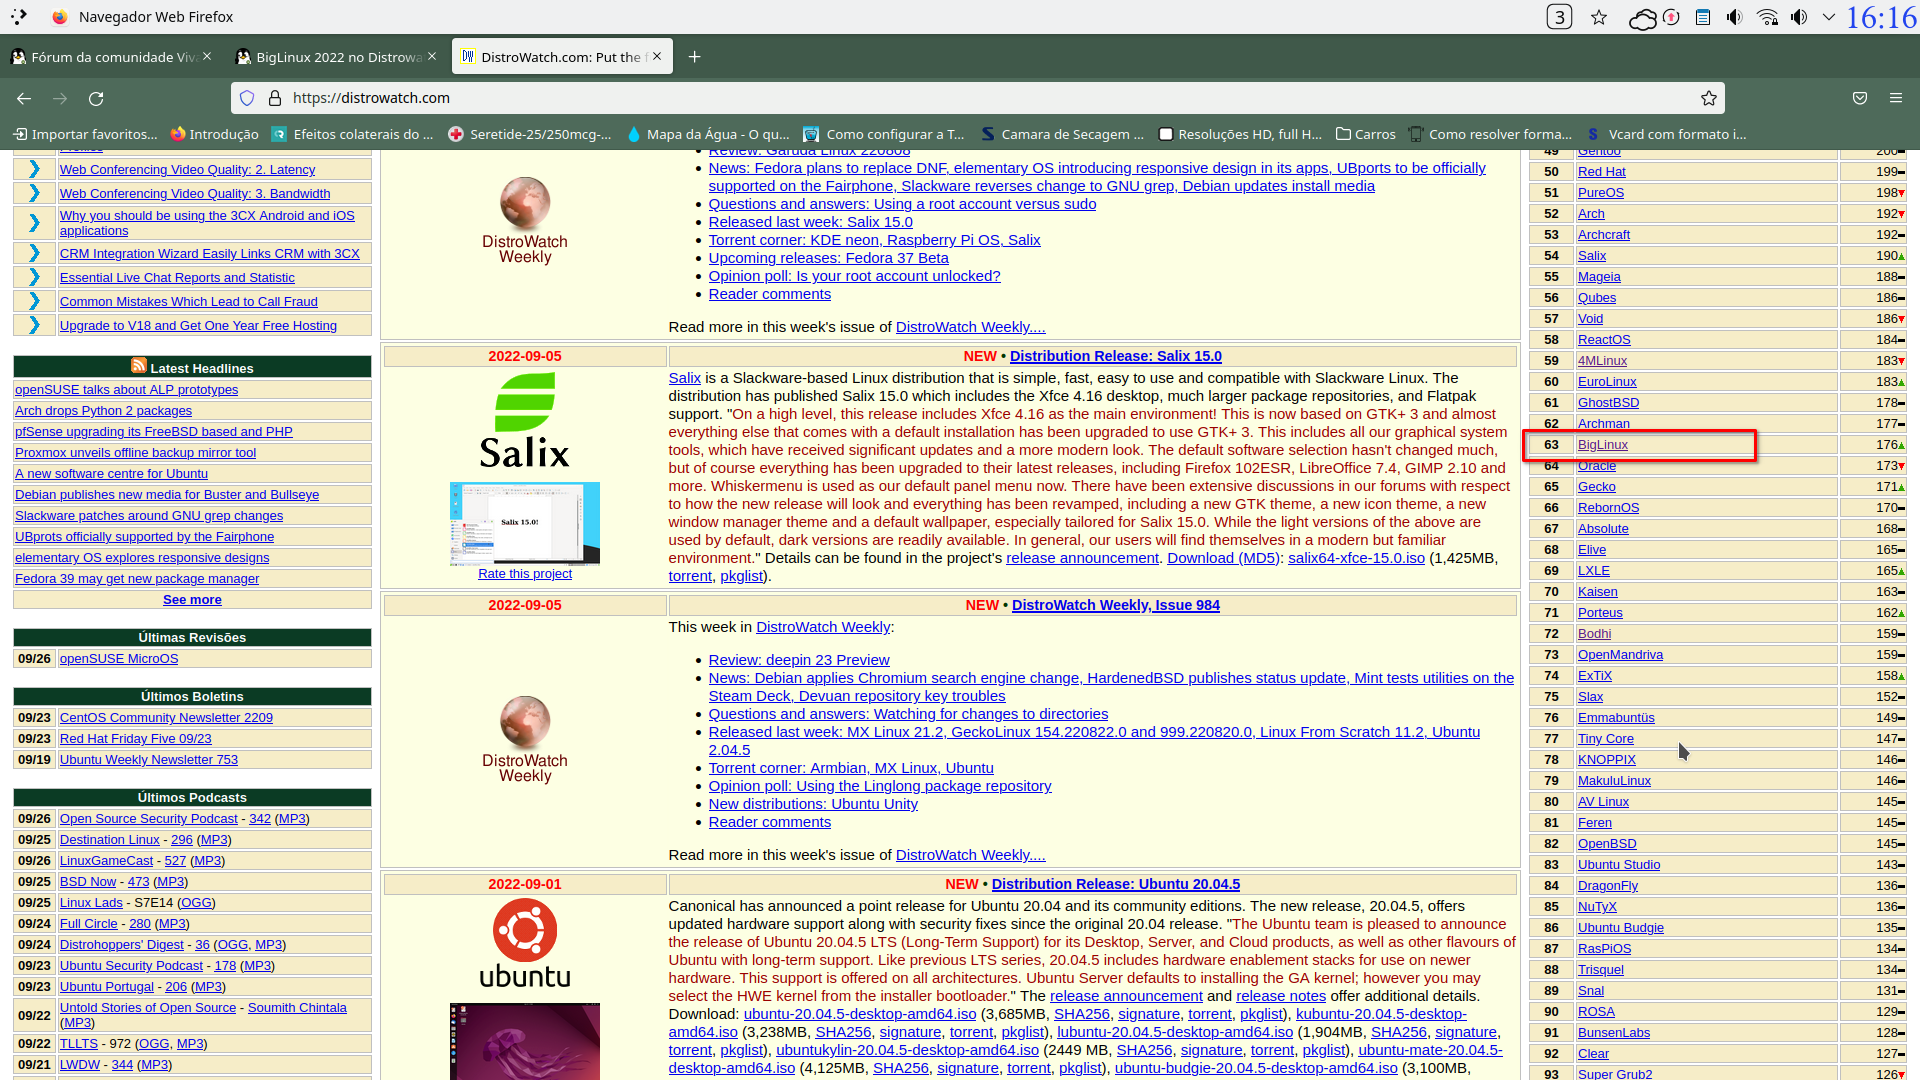Image resolution: width=1920 pixels, height=1080 pixels.
Task: Open openSUSE talks about ALP prototypes
Action: click(126, 390)
